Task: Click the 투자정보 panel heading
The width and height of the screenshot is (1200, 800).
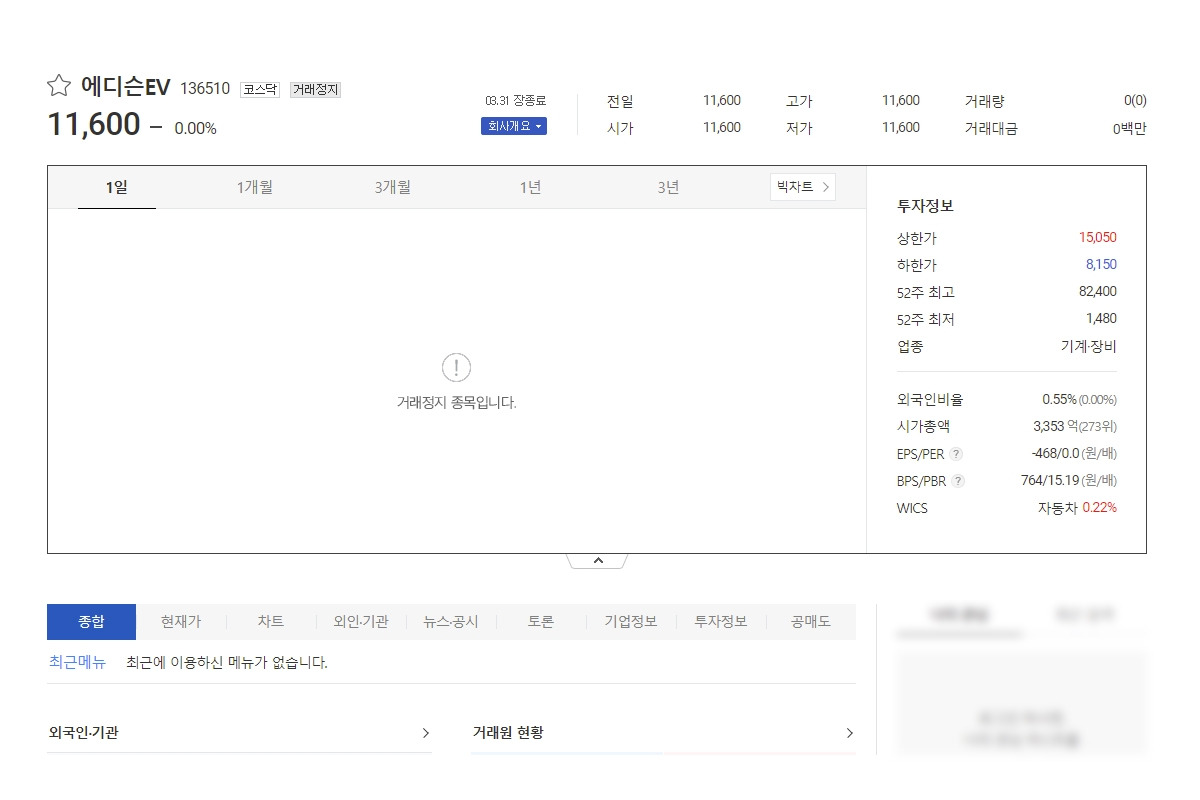Action: [925, 206]
